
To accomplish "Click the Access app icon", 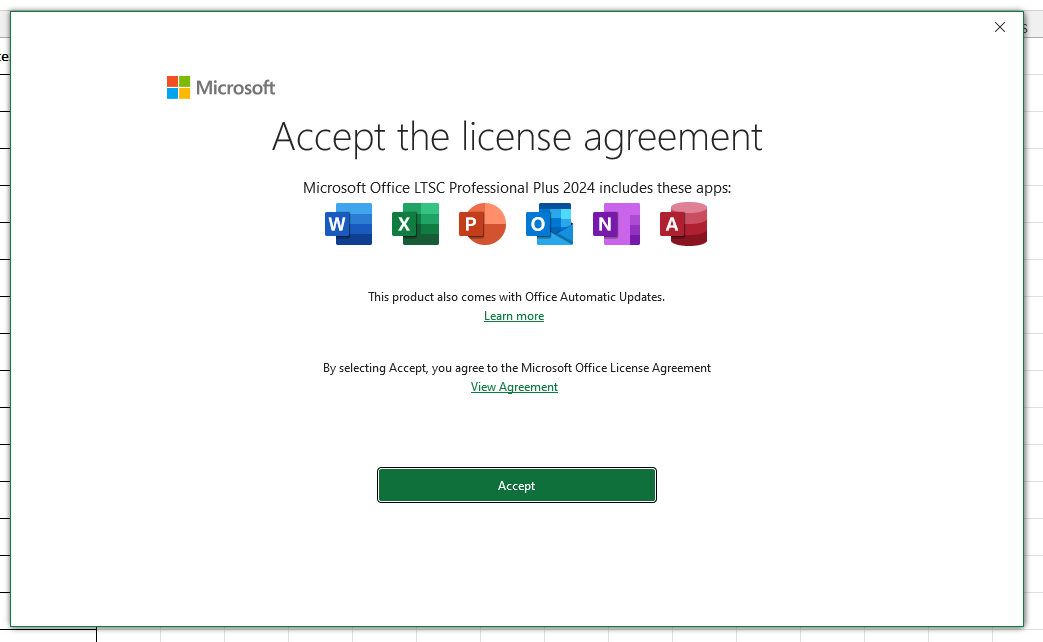I will pos(683,224).
